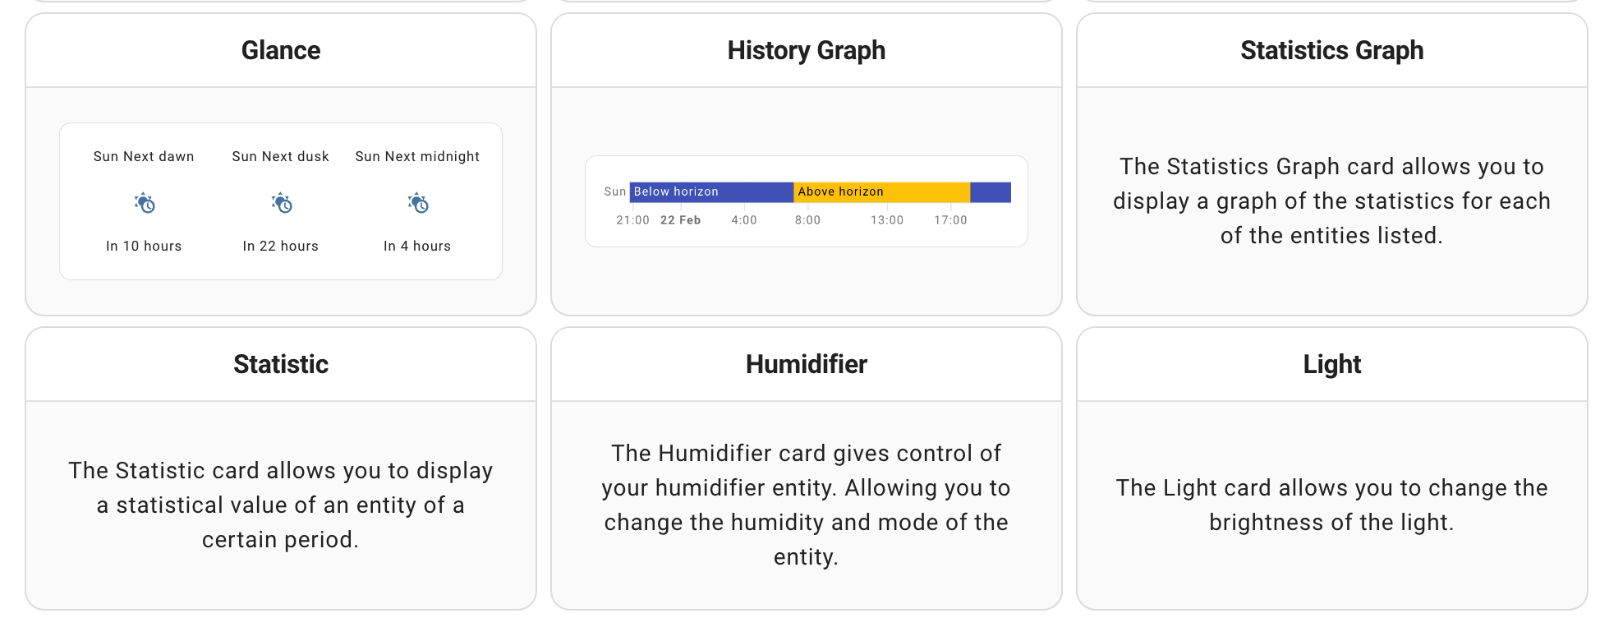Click the Statistic card description text

tap(281, 505)
